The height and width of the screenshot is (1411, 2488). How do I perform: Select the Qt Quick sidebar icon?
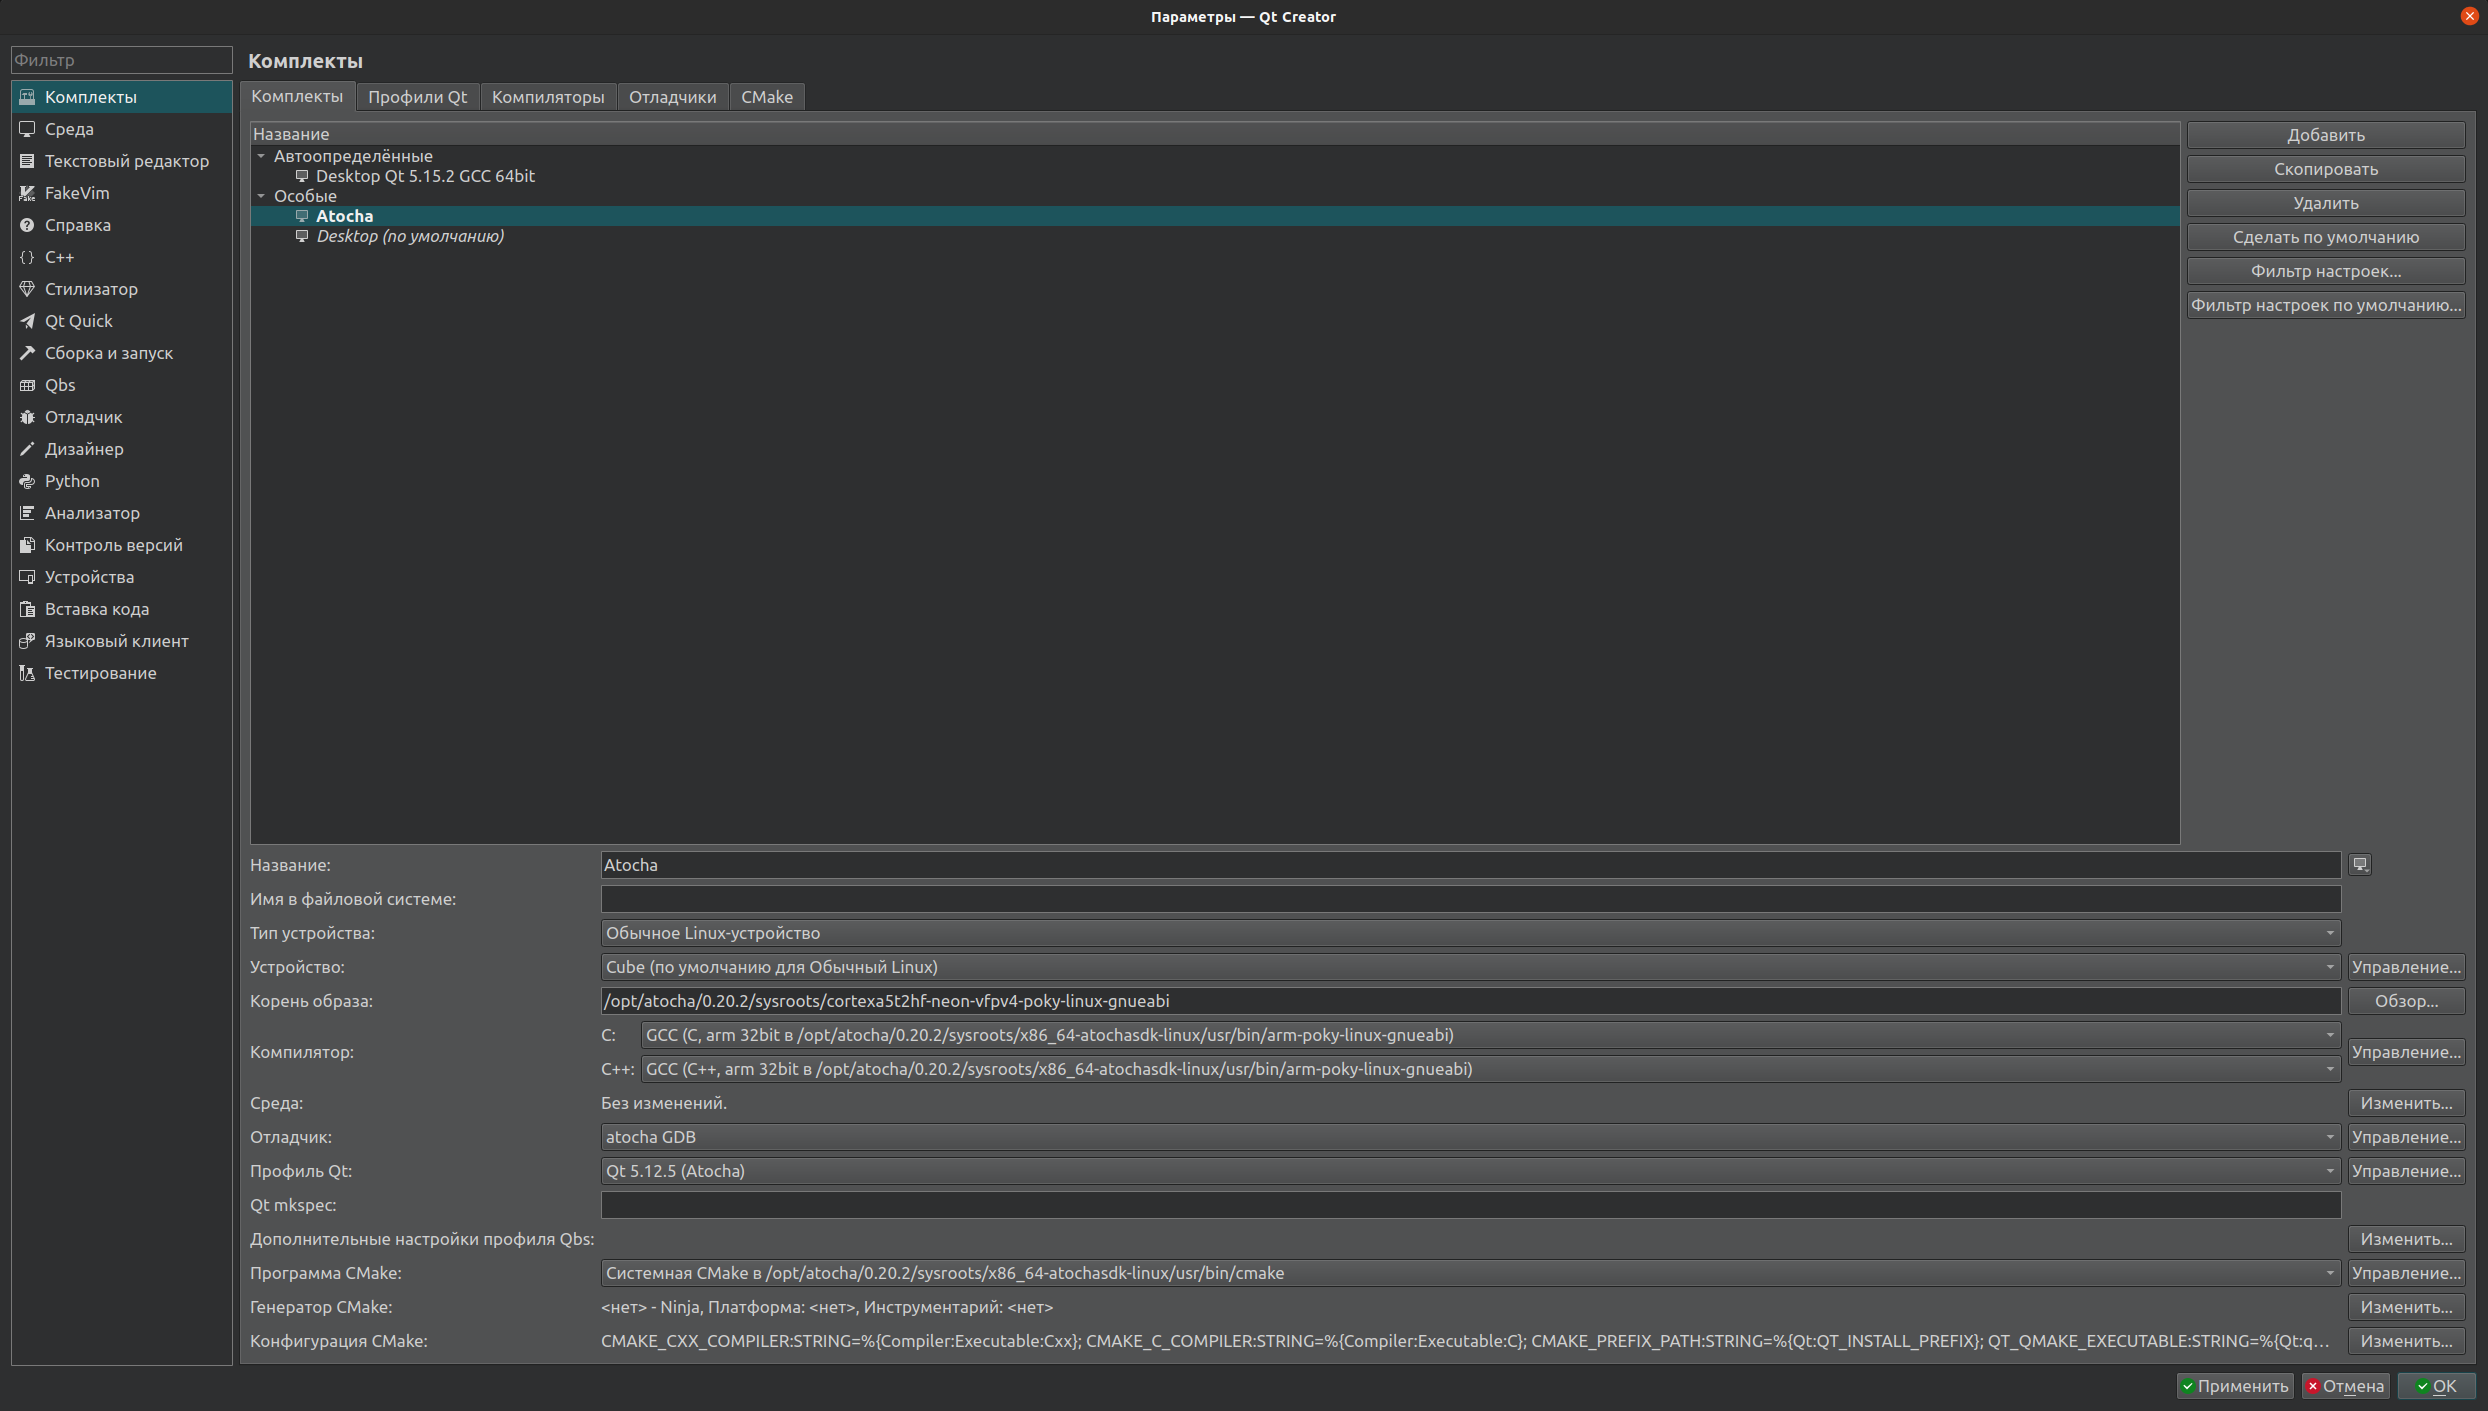(27, 321)
